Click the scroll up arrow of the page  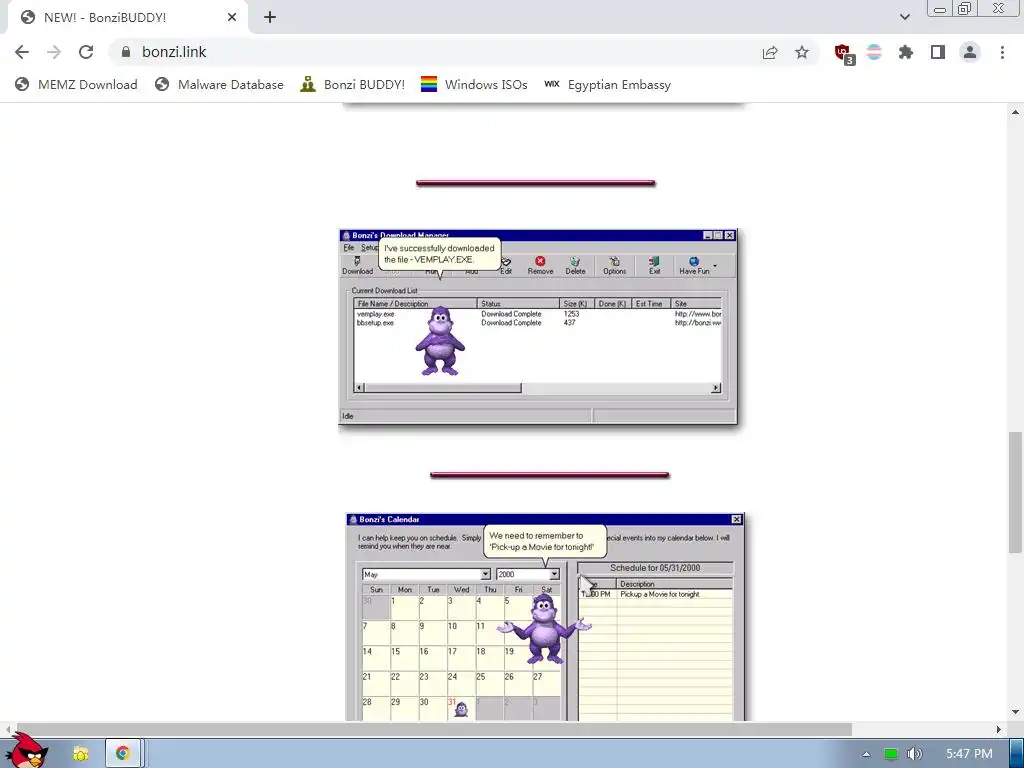(1015, 112)
